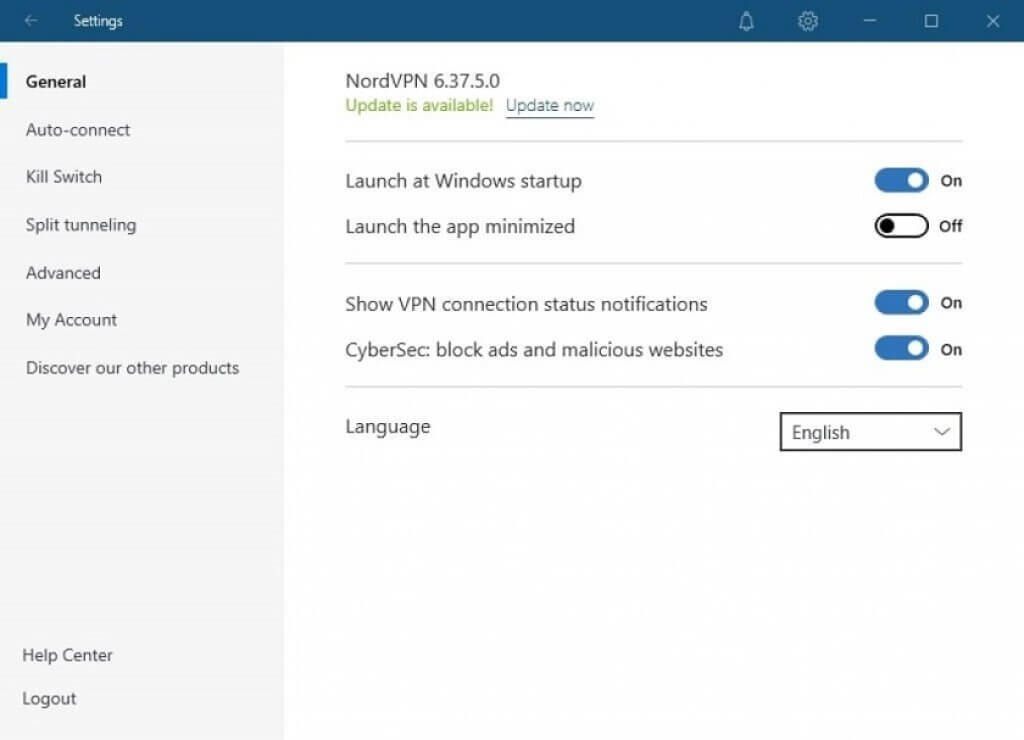The height and width of the screenshot is (740, 1024).
Task: Disable Launch at Windows startup toggle
Action: [901, 180]
